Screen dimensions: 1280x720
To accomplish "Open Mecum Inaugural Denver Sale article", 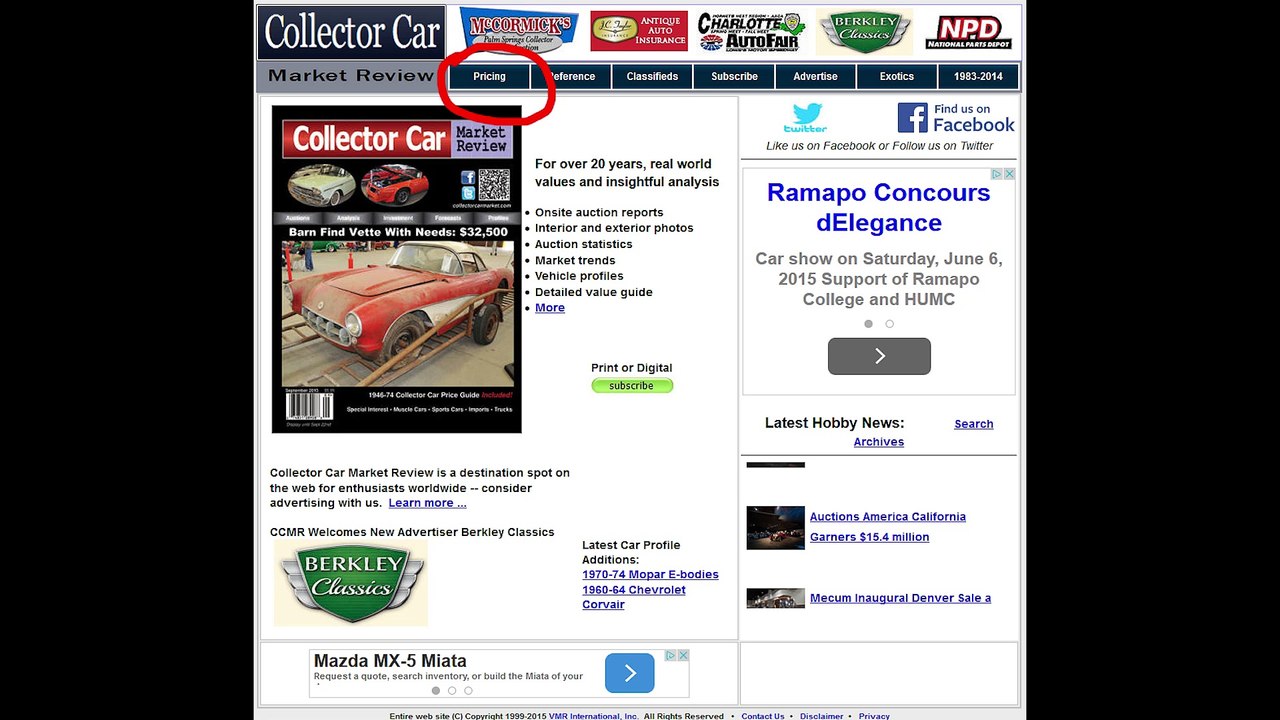I will pos(900,598).
